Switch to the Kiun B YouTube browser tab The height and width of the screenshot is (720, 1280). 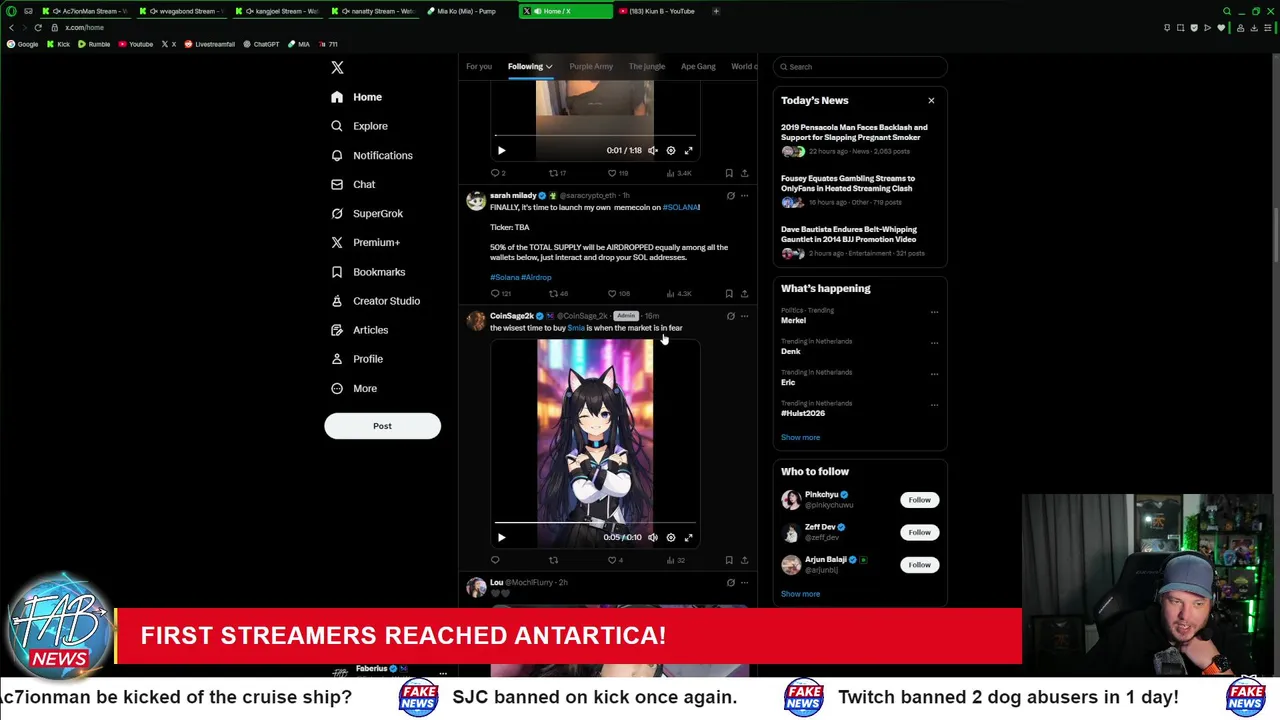pos(661,11)
